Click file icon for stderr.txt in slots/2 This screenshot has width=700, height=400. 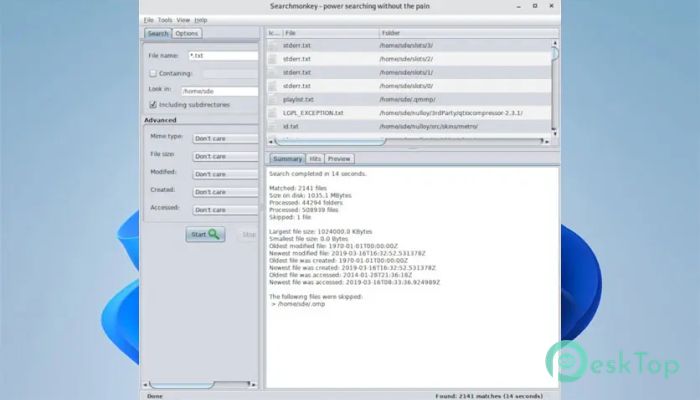click(x=273, y=59)
